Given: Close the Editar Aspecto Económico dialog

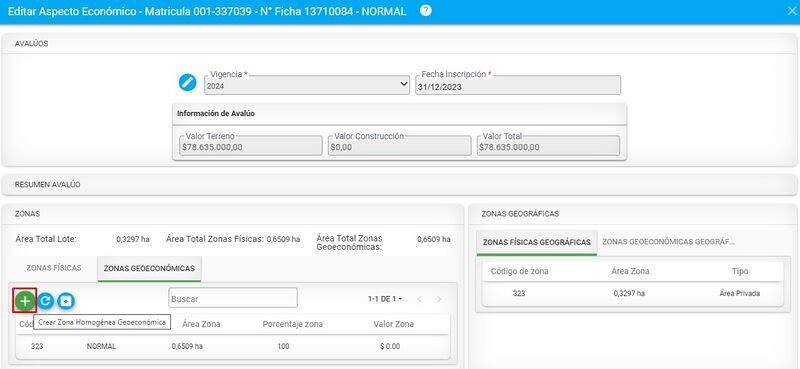Looking at the screenshot, I should click(792, 11).
